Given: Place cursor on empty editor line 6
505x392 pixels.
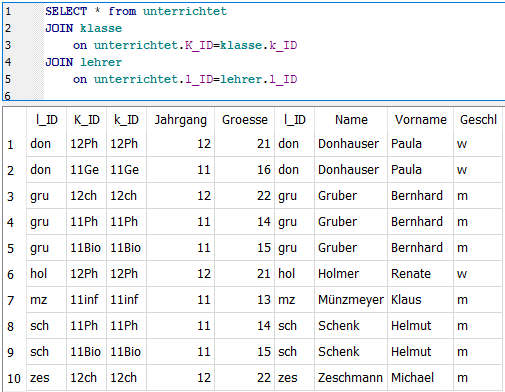Looking at the screenshot, I should pyautogui.click(x=273, y=96).
